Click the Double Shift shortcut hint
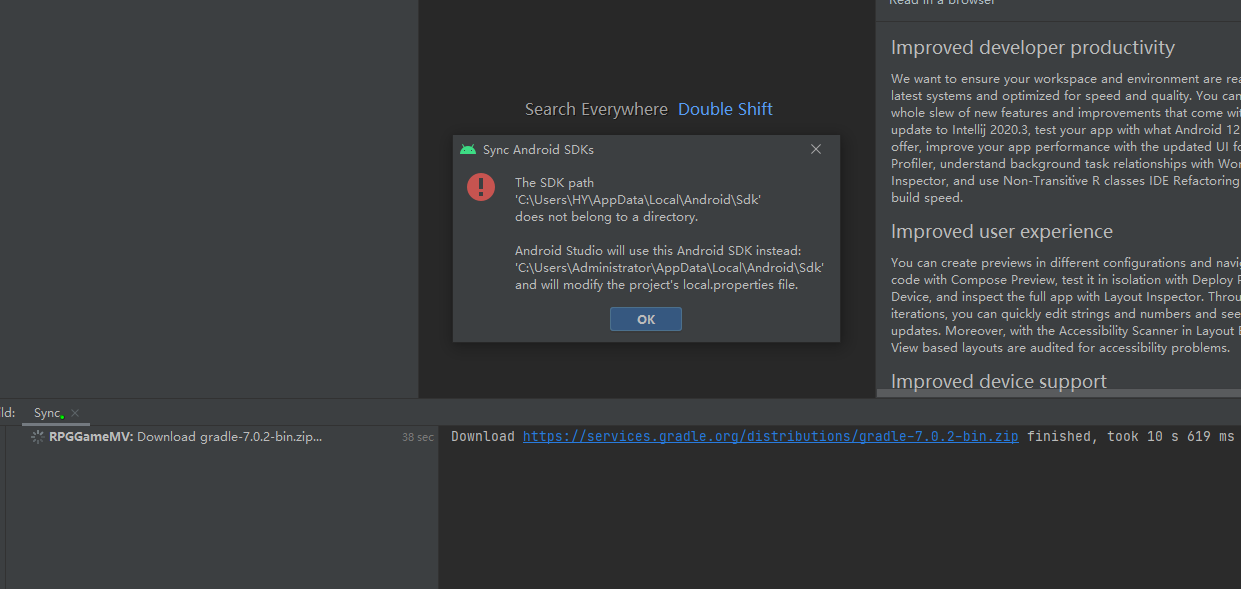 click(x=725, y=109)
